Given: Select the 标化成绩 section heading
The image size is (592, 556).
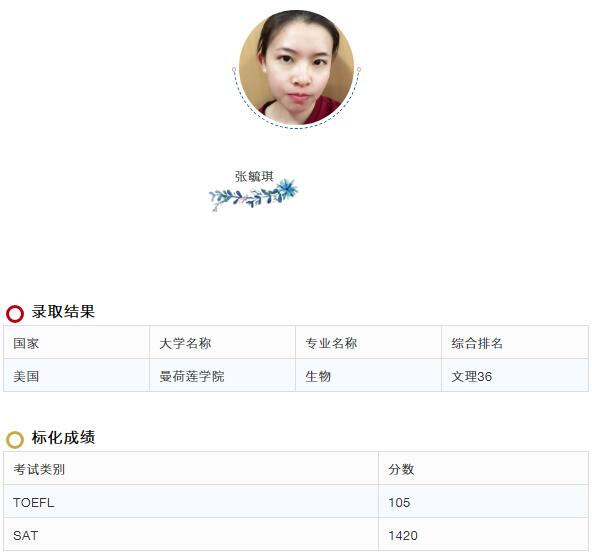Looking at the screenshot, I should coord(63,438).
